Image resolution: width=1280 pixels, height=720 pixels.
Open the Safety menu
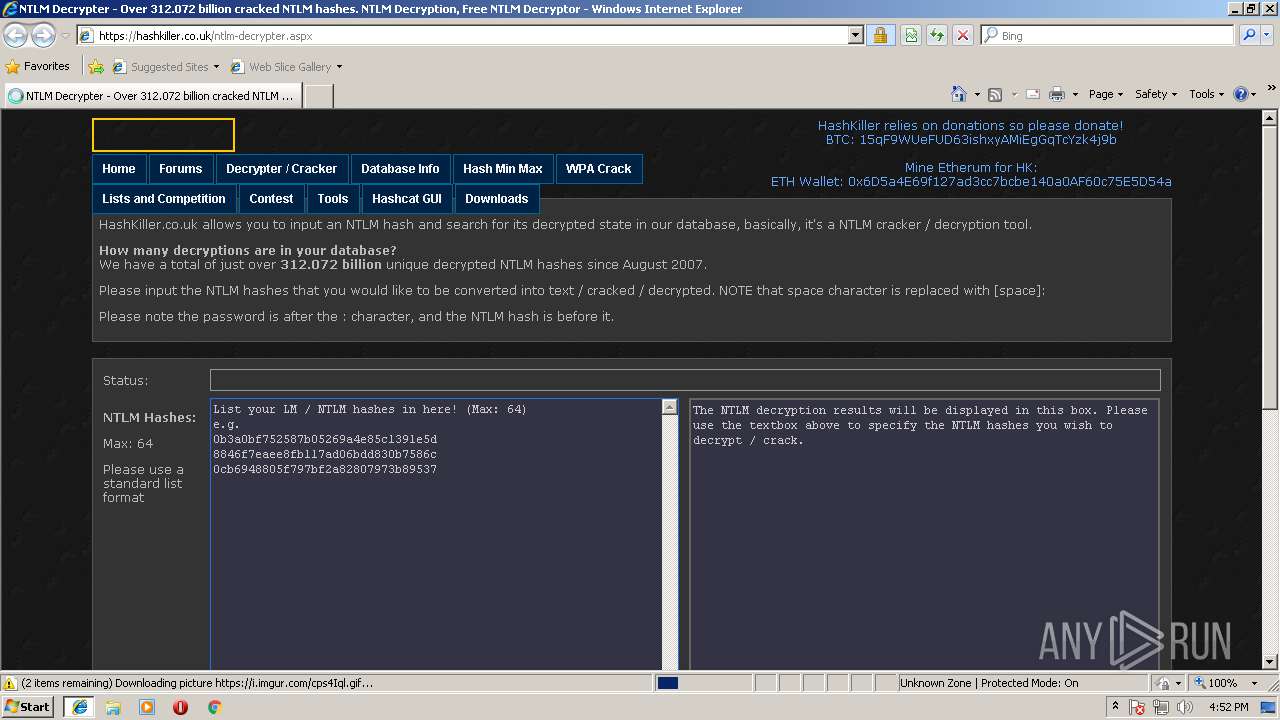(1155, 94)
